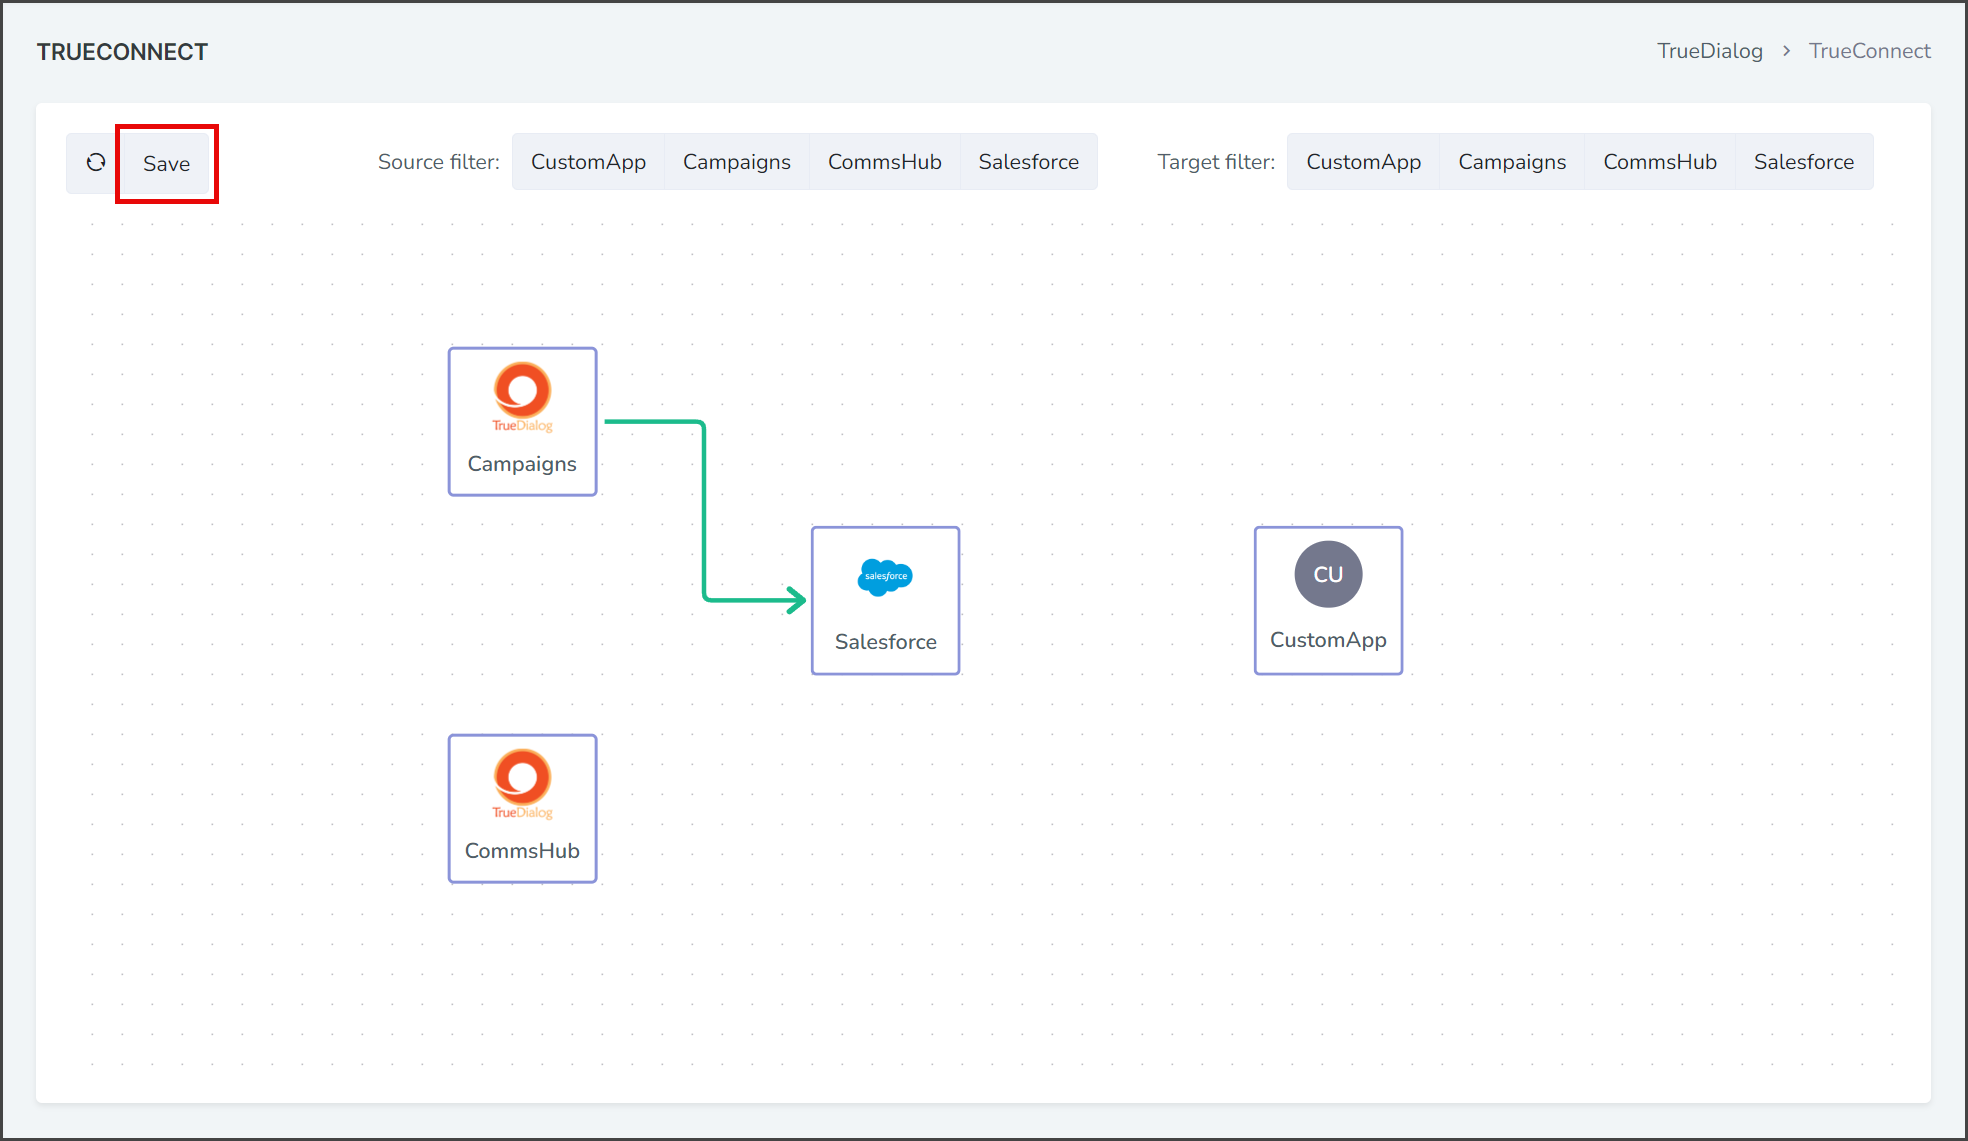Toggle CustomApp in the Source filter
Image resolution: width=1968 pixels, height=1141 pixels.
[588, 162]
